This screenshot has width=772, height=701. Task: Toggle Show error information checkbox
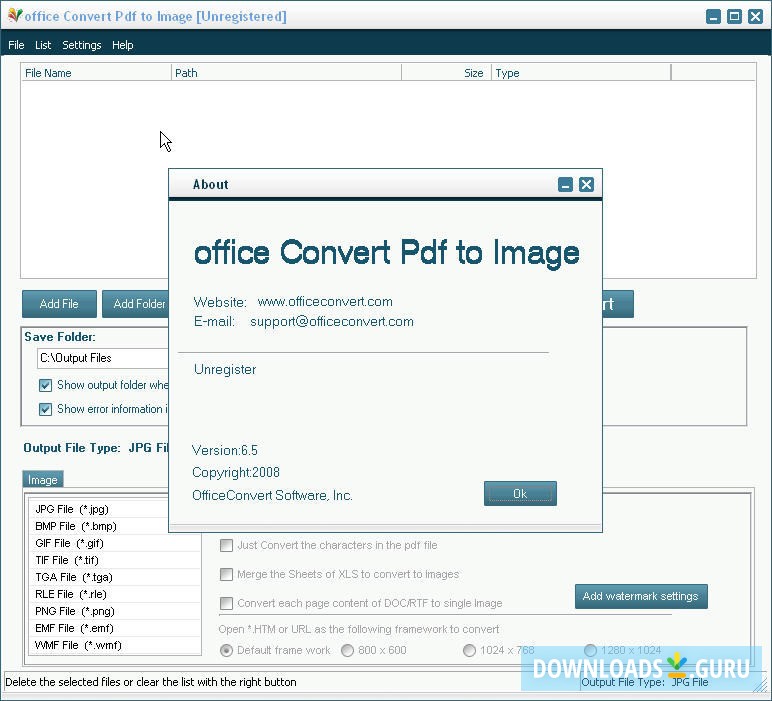coord(45,409)
